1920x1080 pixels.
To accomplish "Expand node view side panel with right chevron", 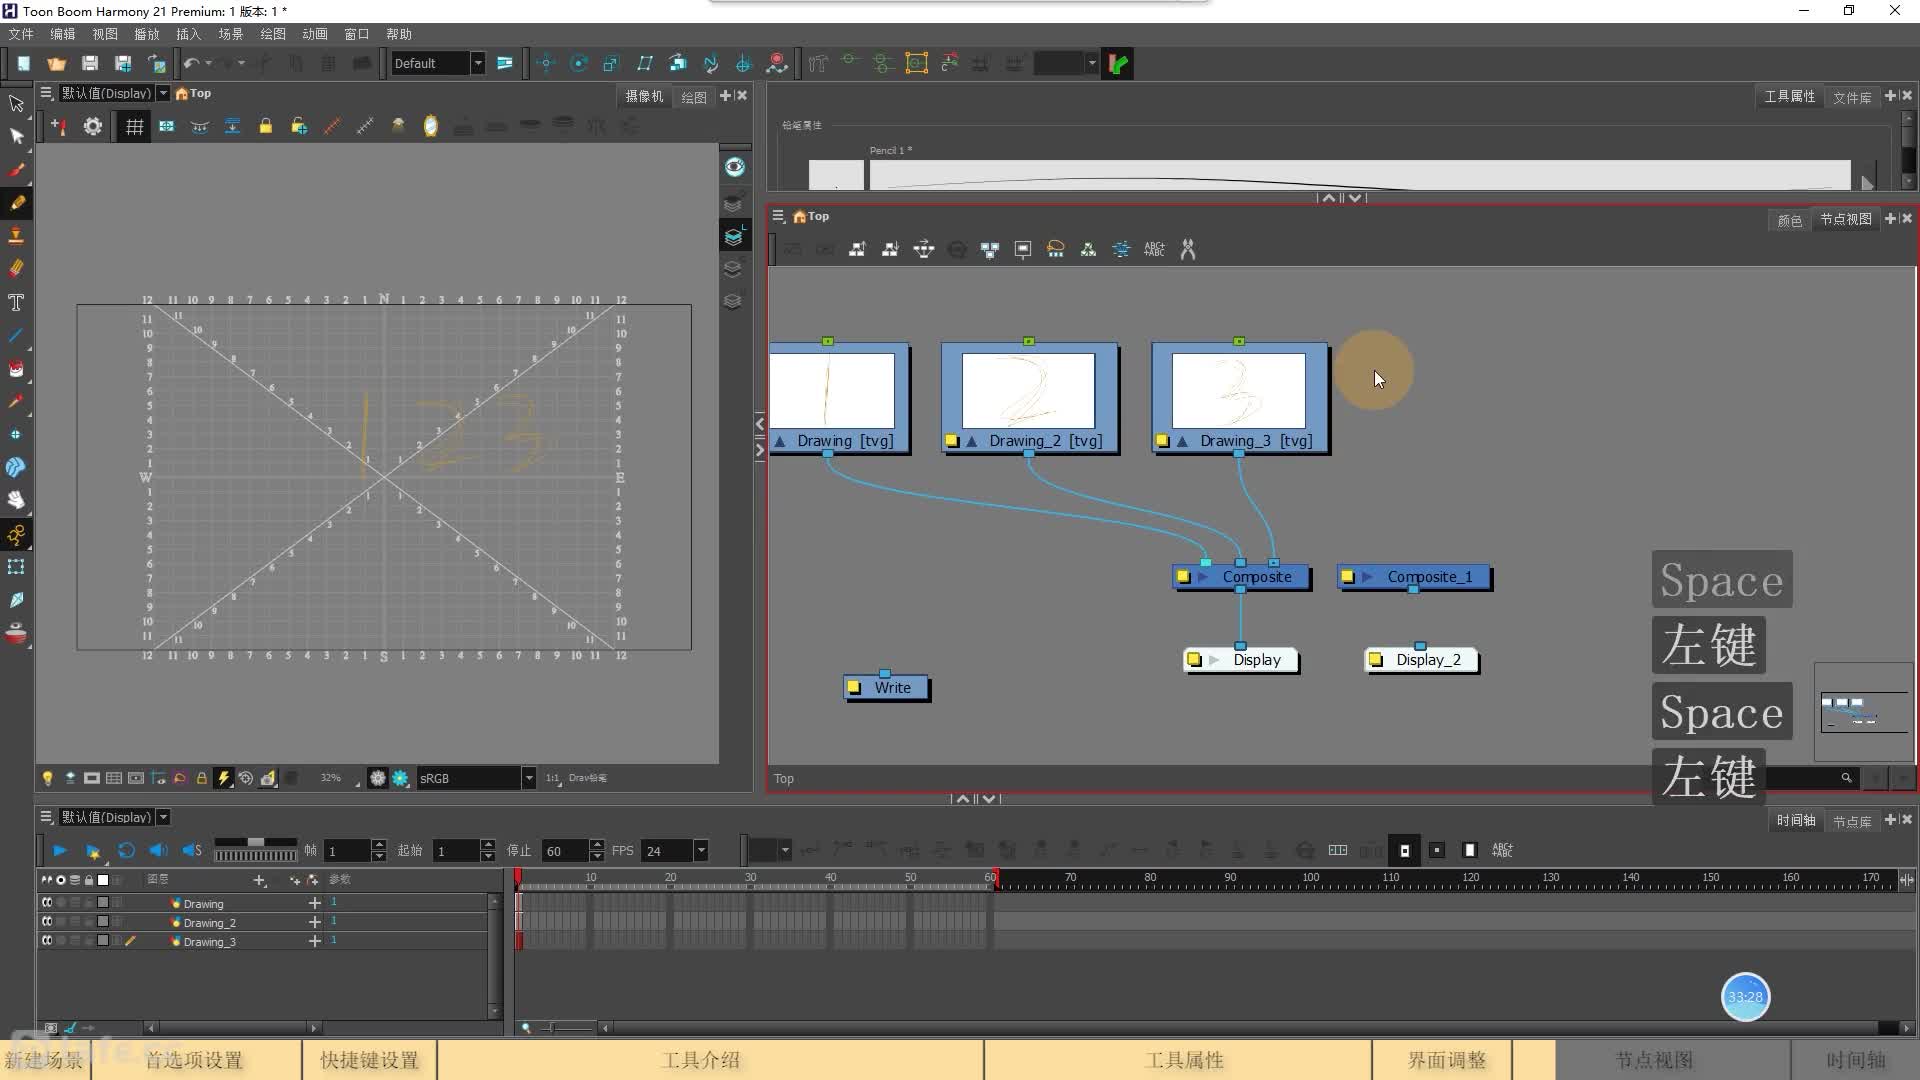I will pos(760,450).
